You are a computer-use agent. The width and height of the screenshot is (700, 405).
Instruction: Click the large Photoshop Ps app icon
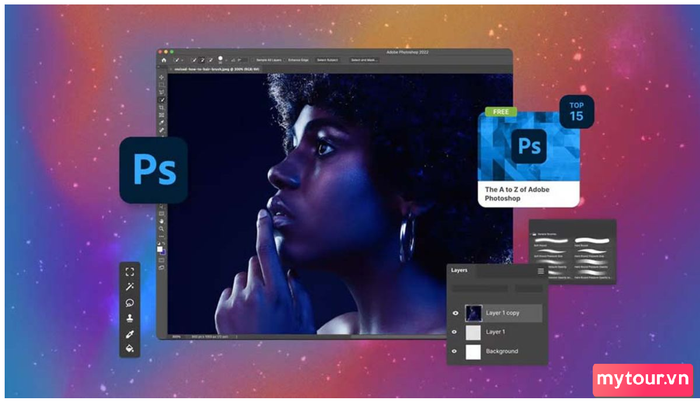point(154,170)
